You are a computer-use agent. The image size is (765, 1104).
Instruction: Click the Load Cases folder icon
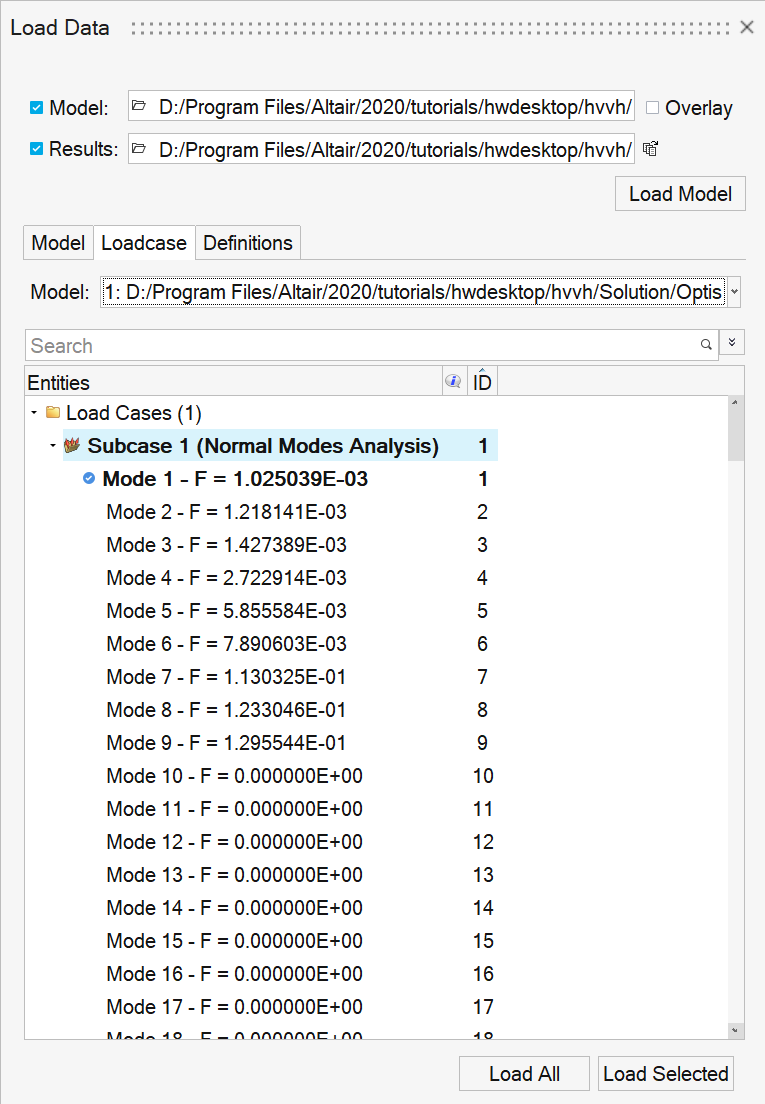click(53, 413)
